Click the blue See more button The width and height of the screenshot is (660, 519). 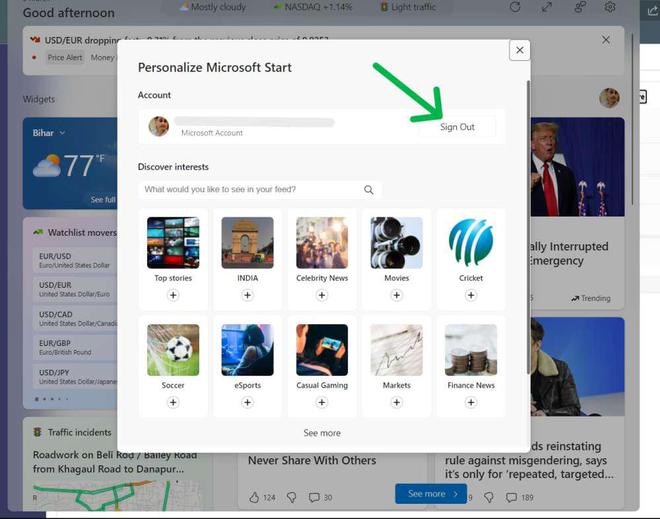[x=431, y=494]
